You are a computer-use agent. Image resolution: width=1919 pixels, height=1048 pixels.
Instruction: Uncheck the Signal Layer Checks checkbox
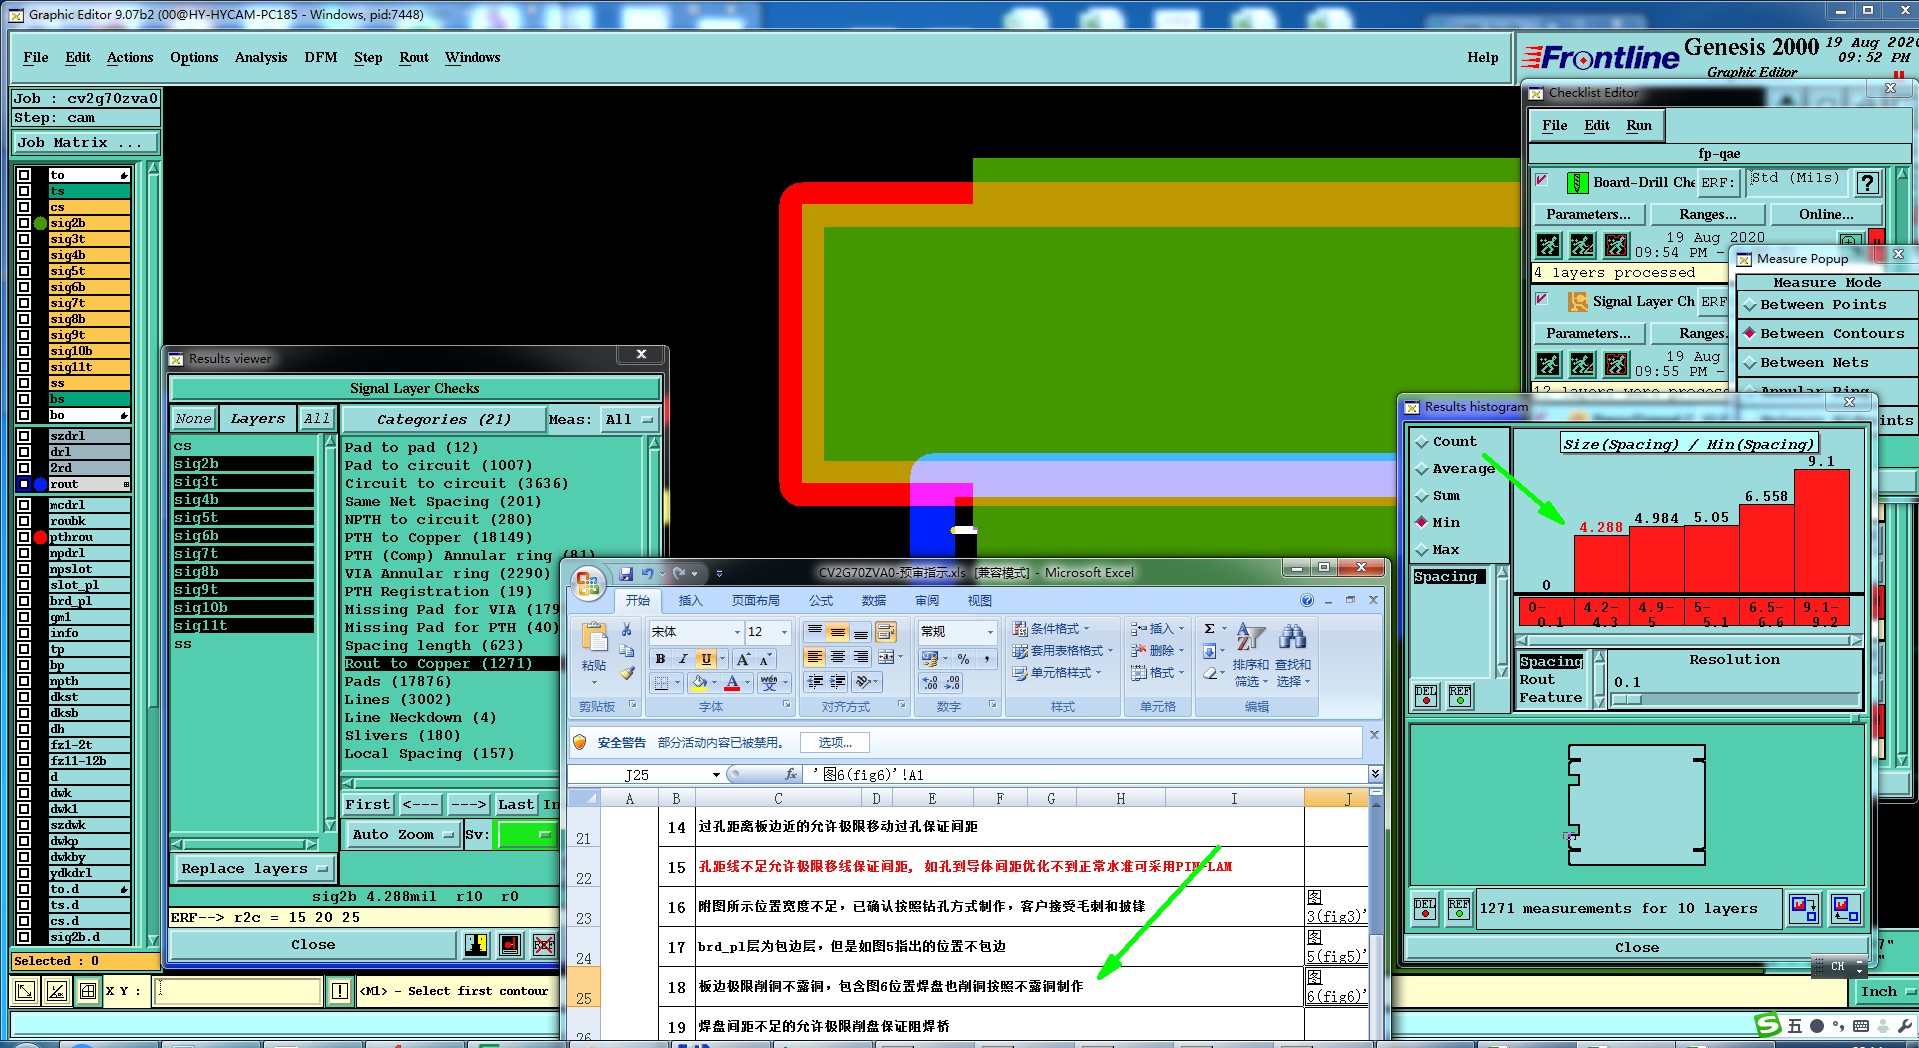[x=1542, y=299]
